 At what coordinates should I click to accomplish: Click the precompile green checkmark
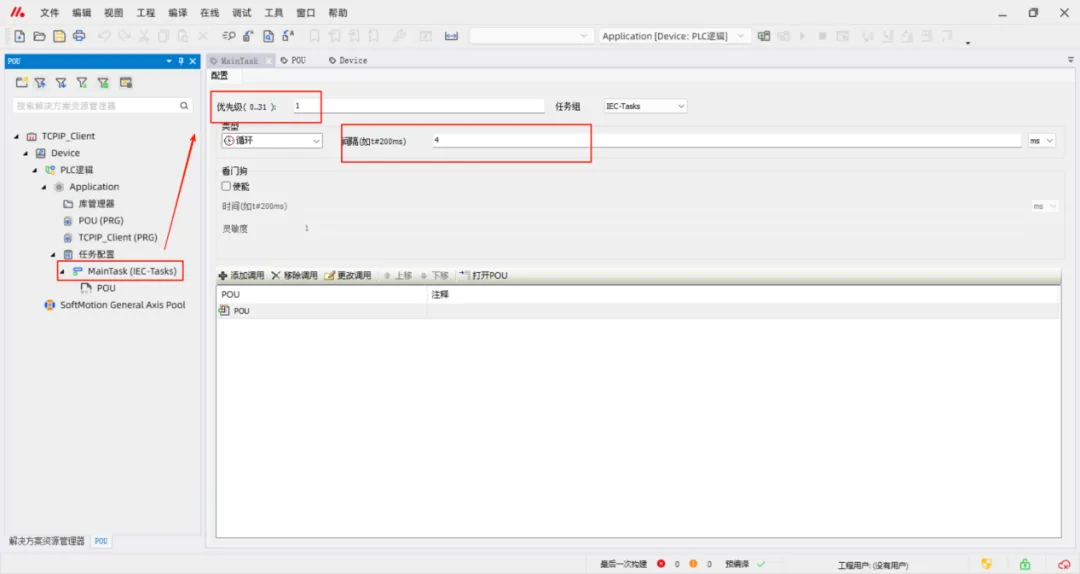[761, 564]
